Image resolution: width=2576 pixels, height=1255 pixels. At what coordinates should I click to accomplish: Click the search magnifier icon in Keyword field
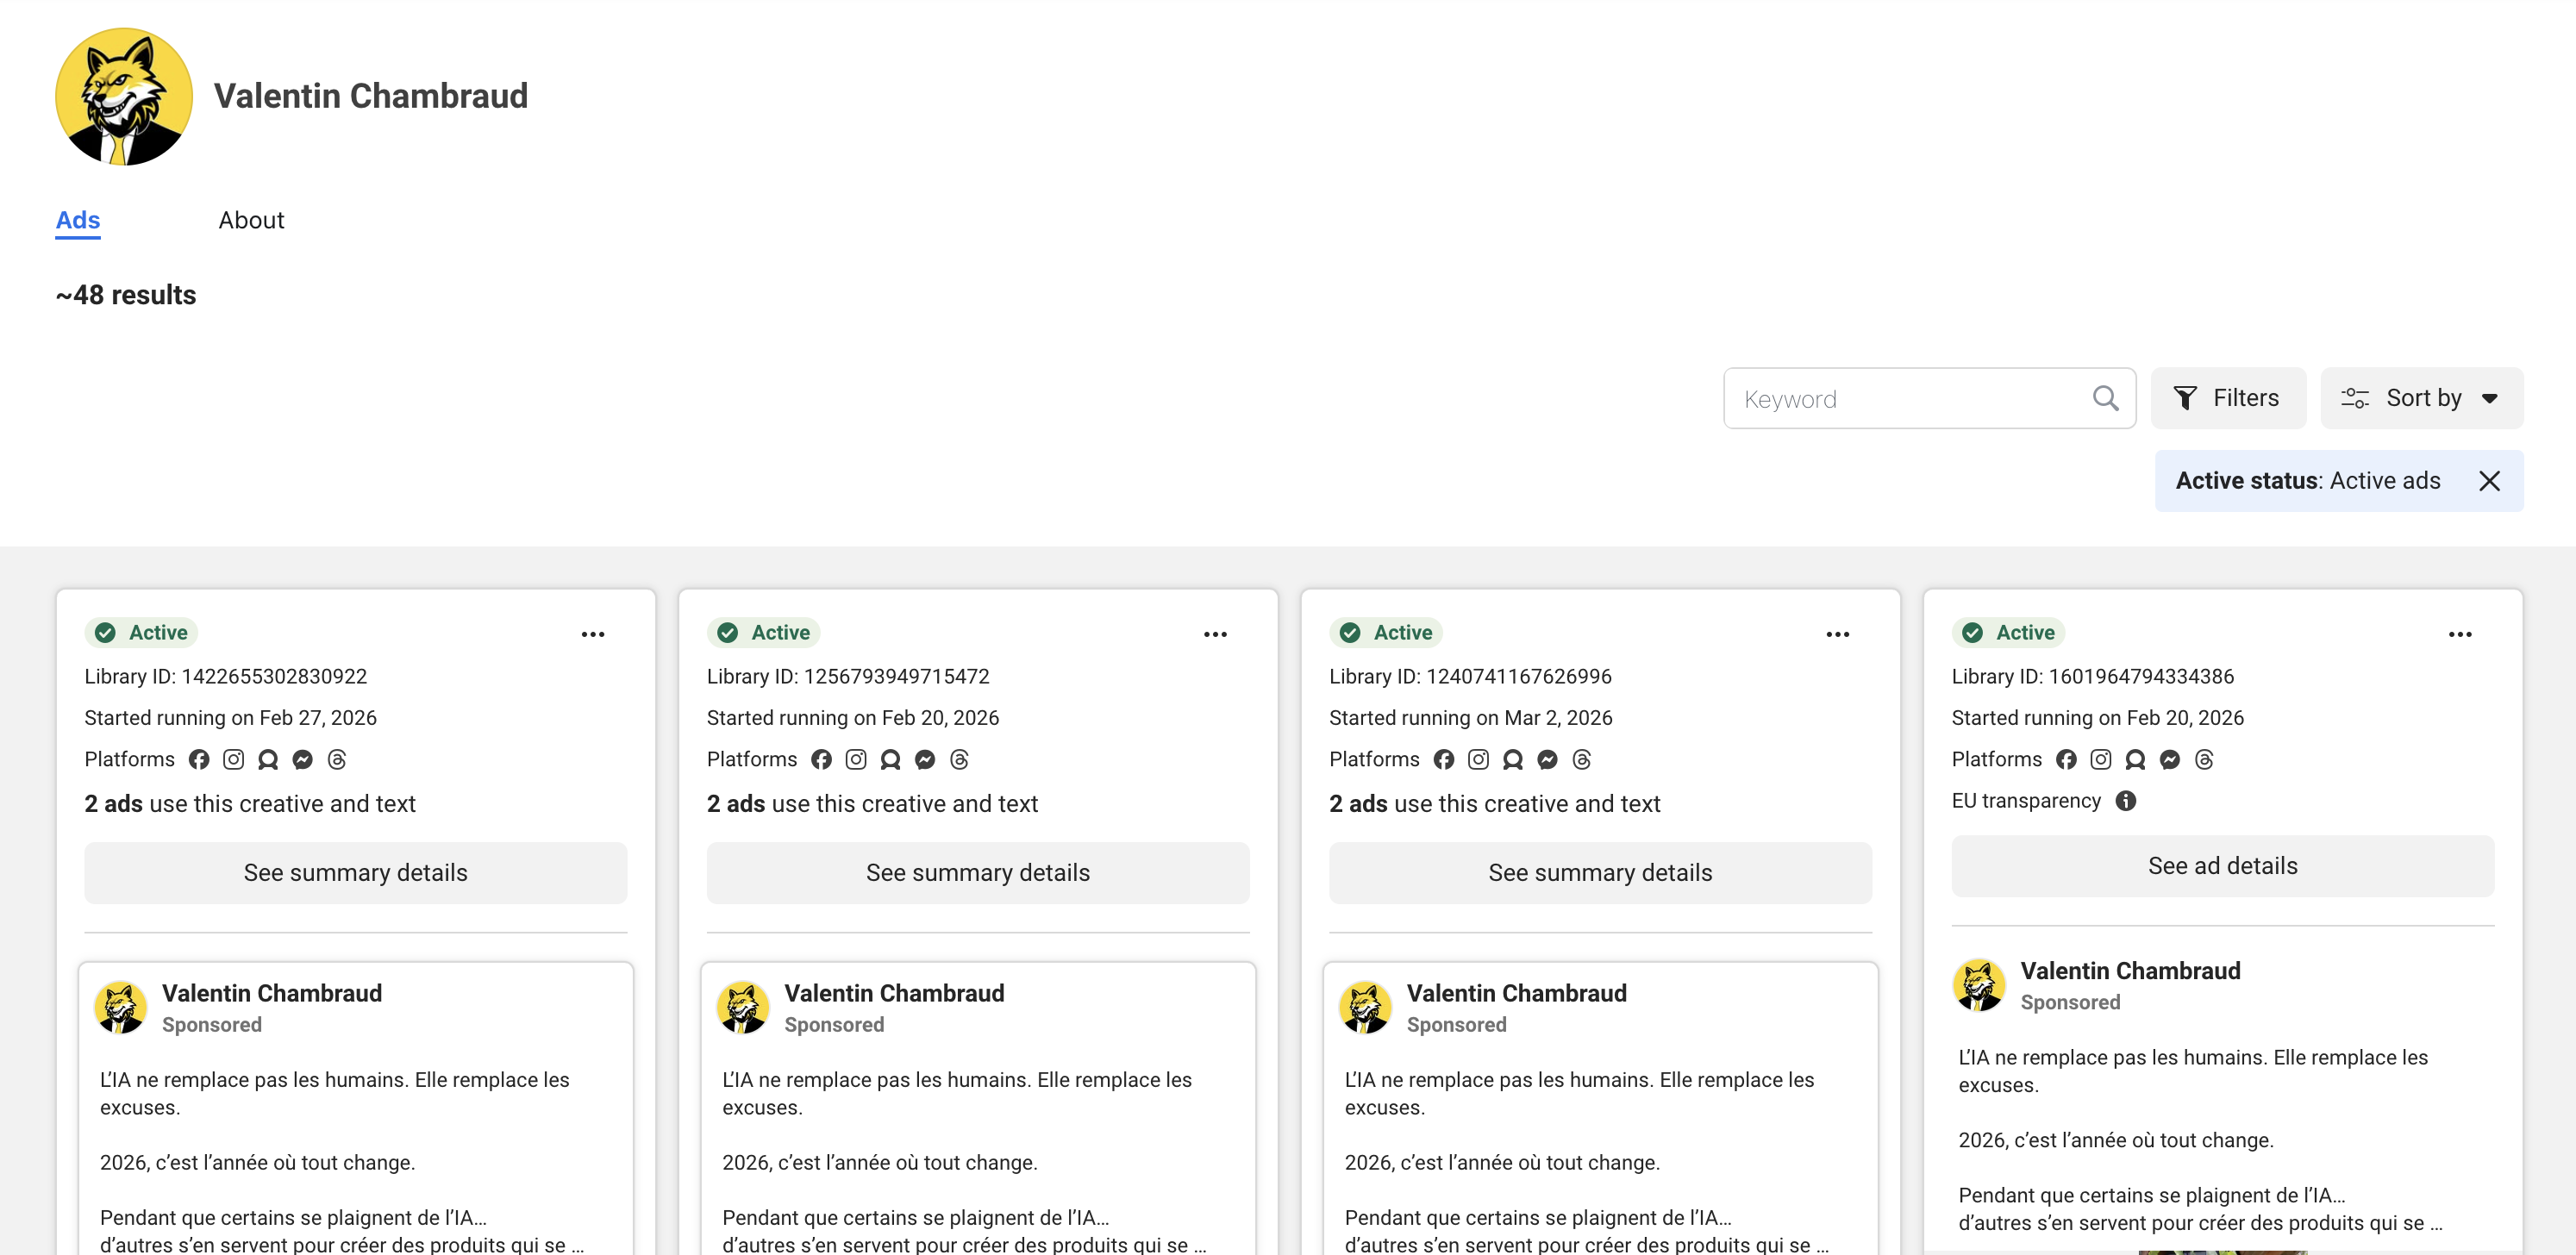point(2104,398)
